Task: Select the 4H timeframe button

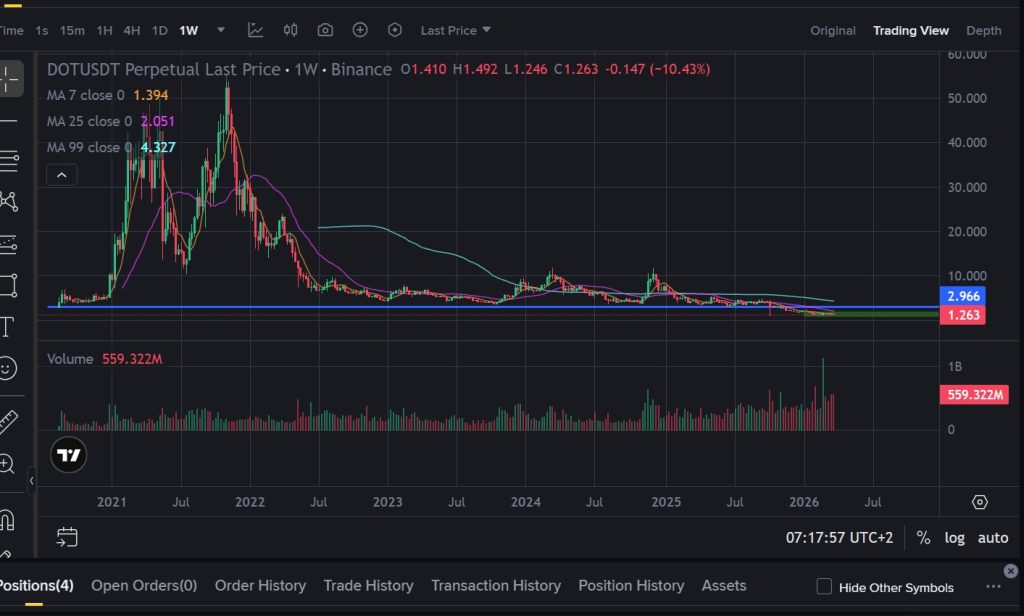Action: (x=132, y=30)
